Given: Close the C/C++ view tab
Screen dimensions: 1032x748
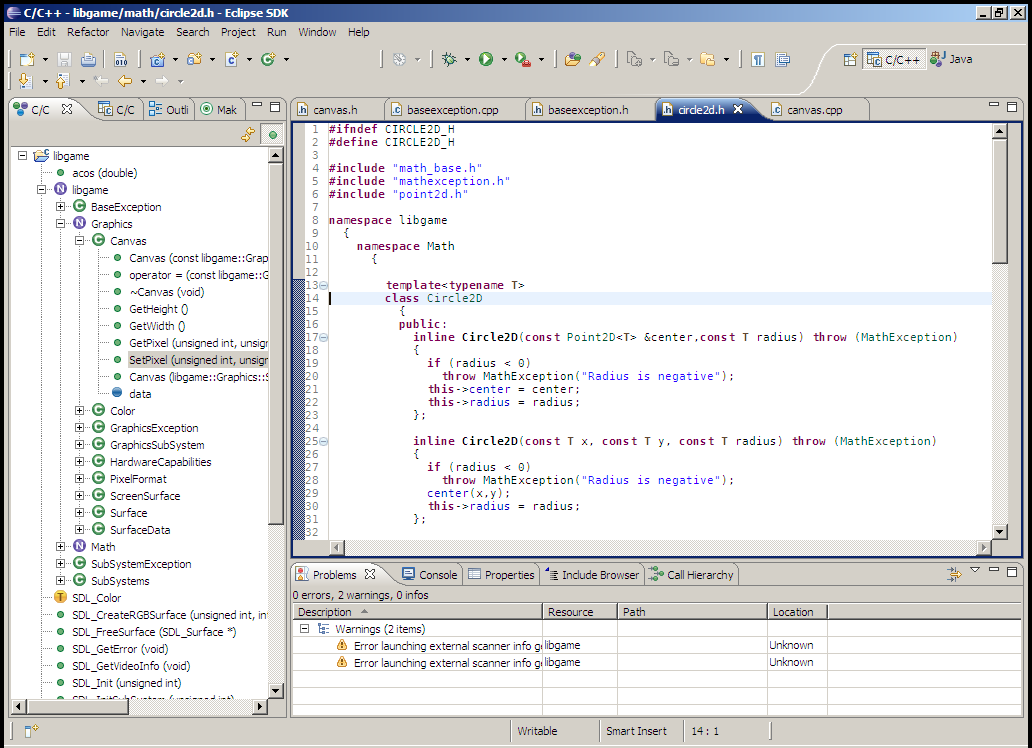Looking at the screenshot, I should [x=66, y=109].
